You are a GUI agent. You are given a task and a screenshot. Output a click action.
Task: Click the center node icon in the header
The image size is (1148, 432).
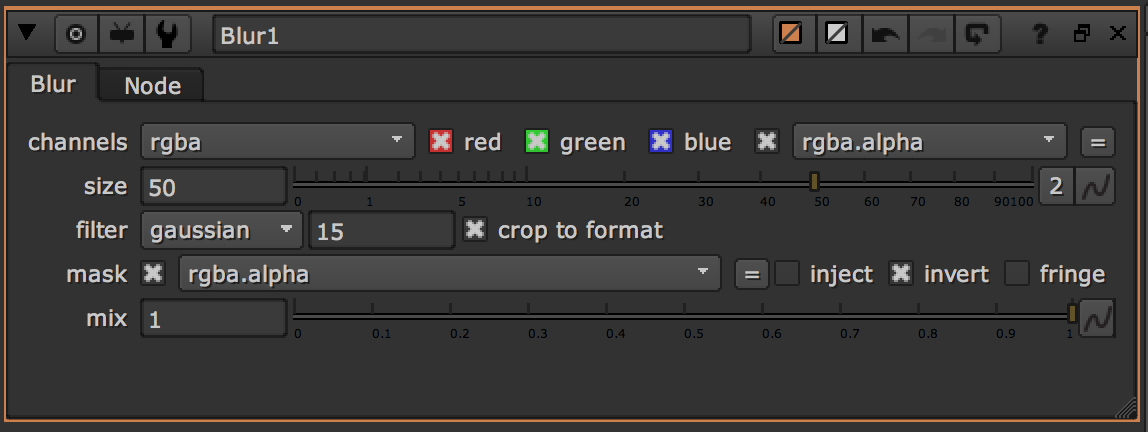point(76,35)
